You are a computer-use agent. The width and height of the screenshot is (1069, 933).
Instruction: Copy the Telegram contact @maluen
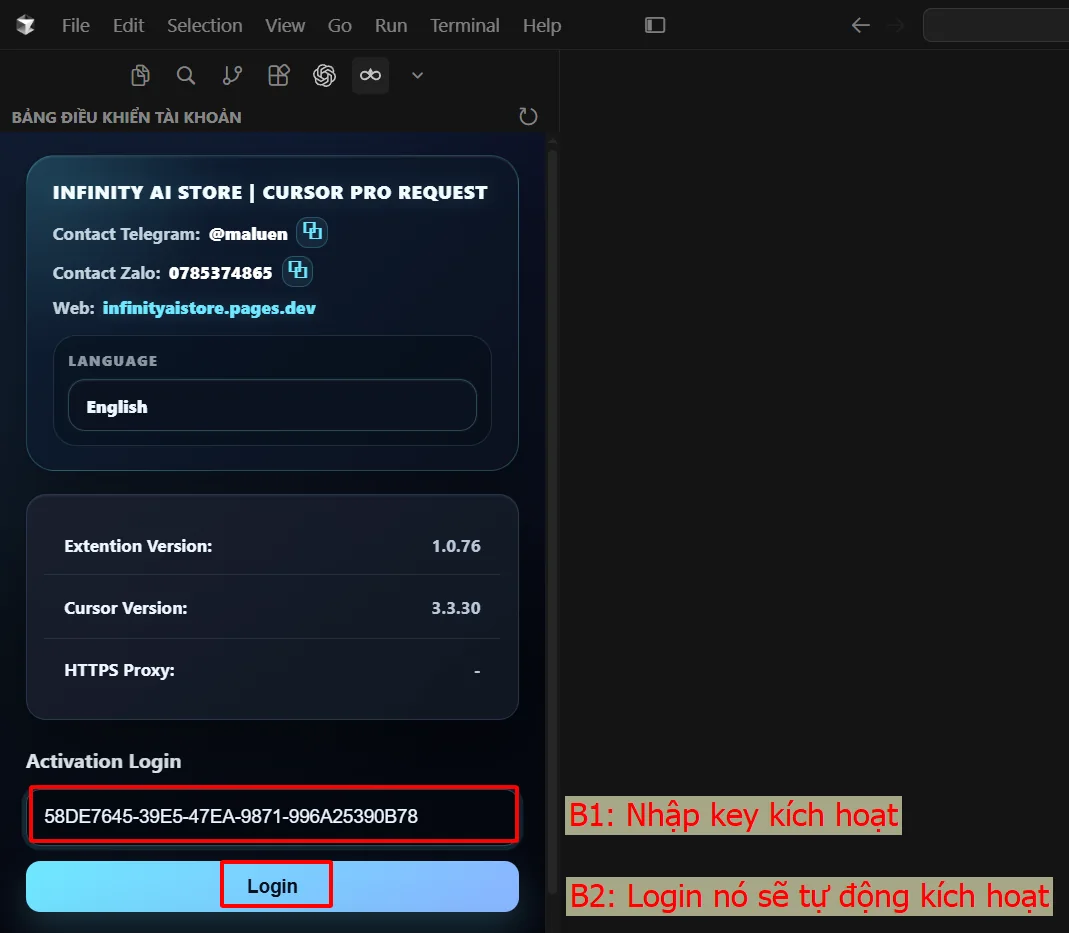click(312, 232)
